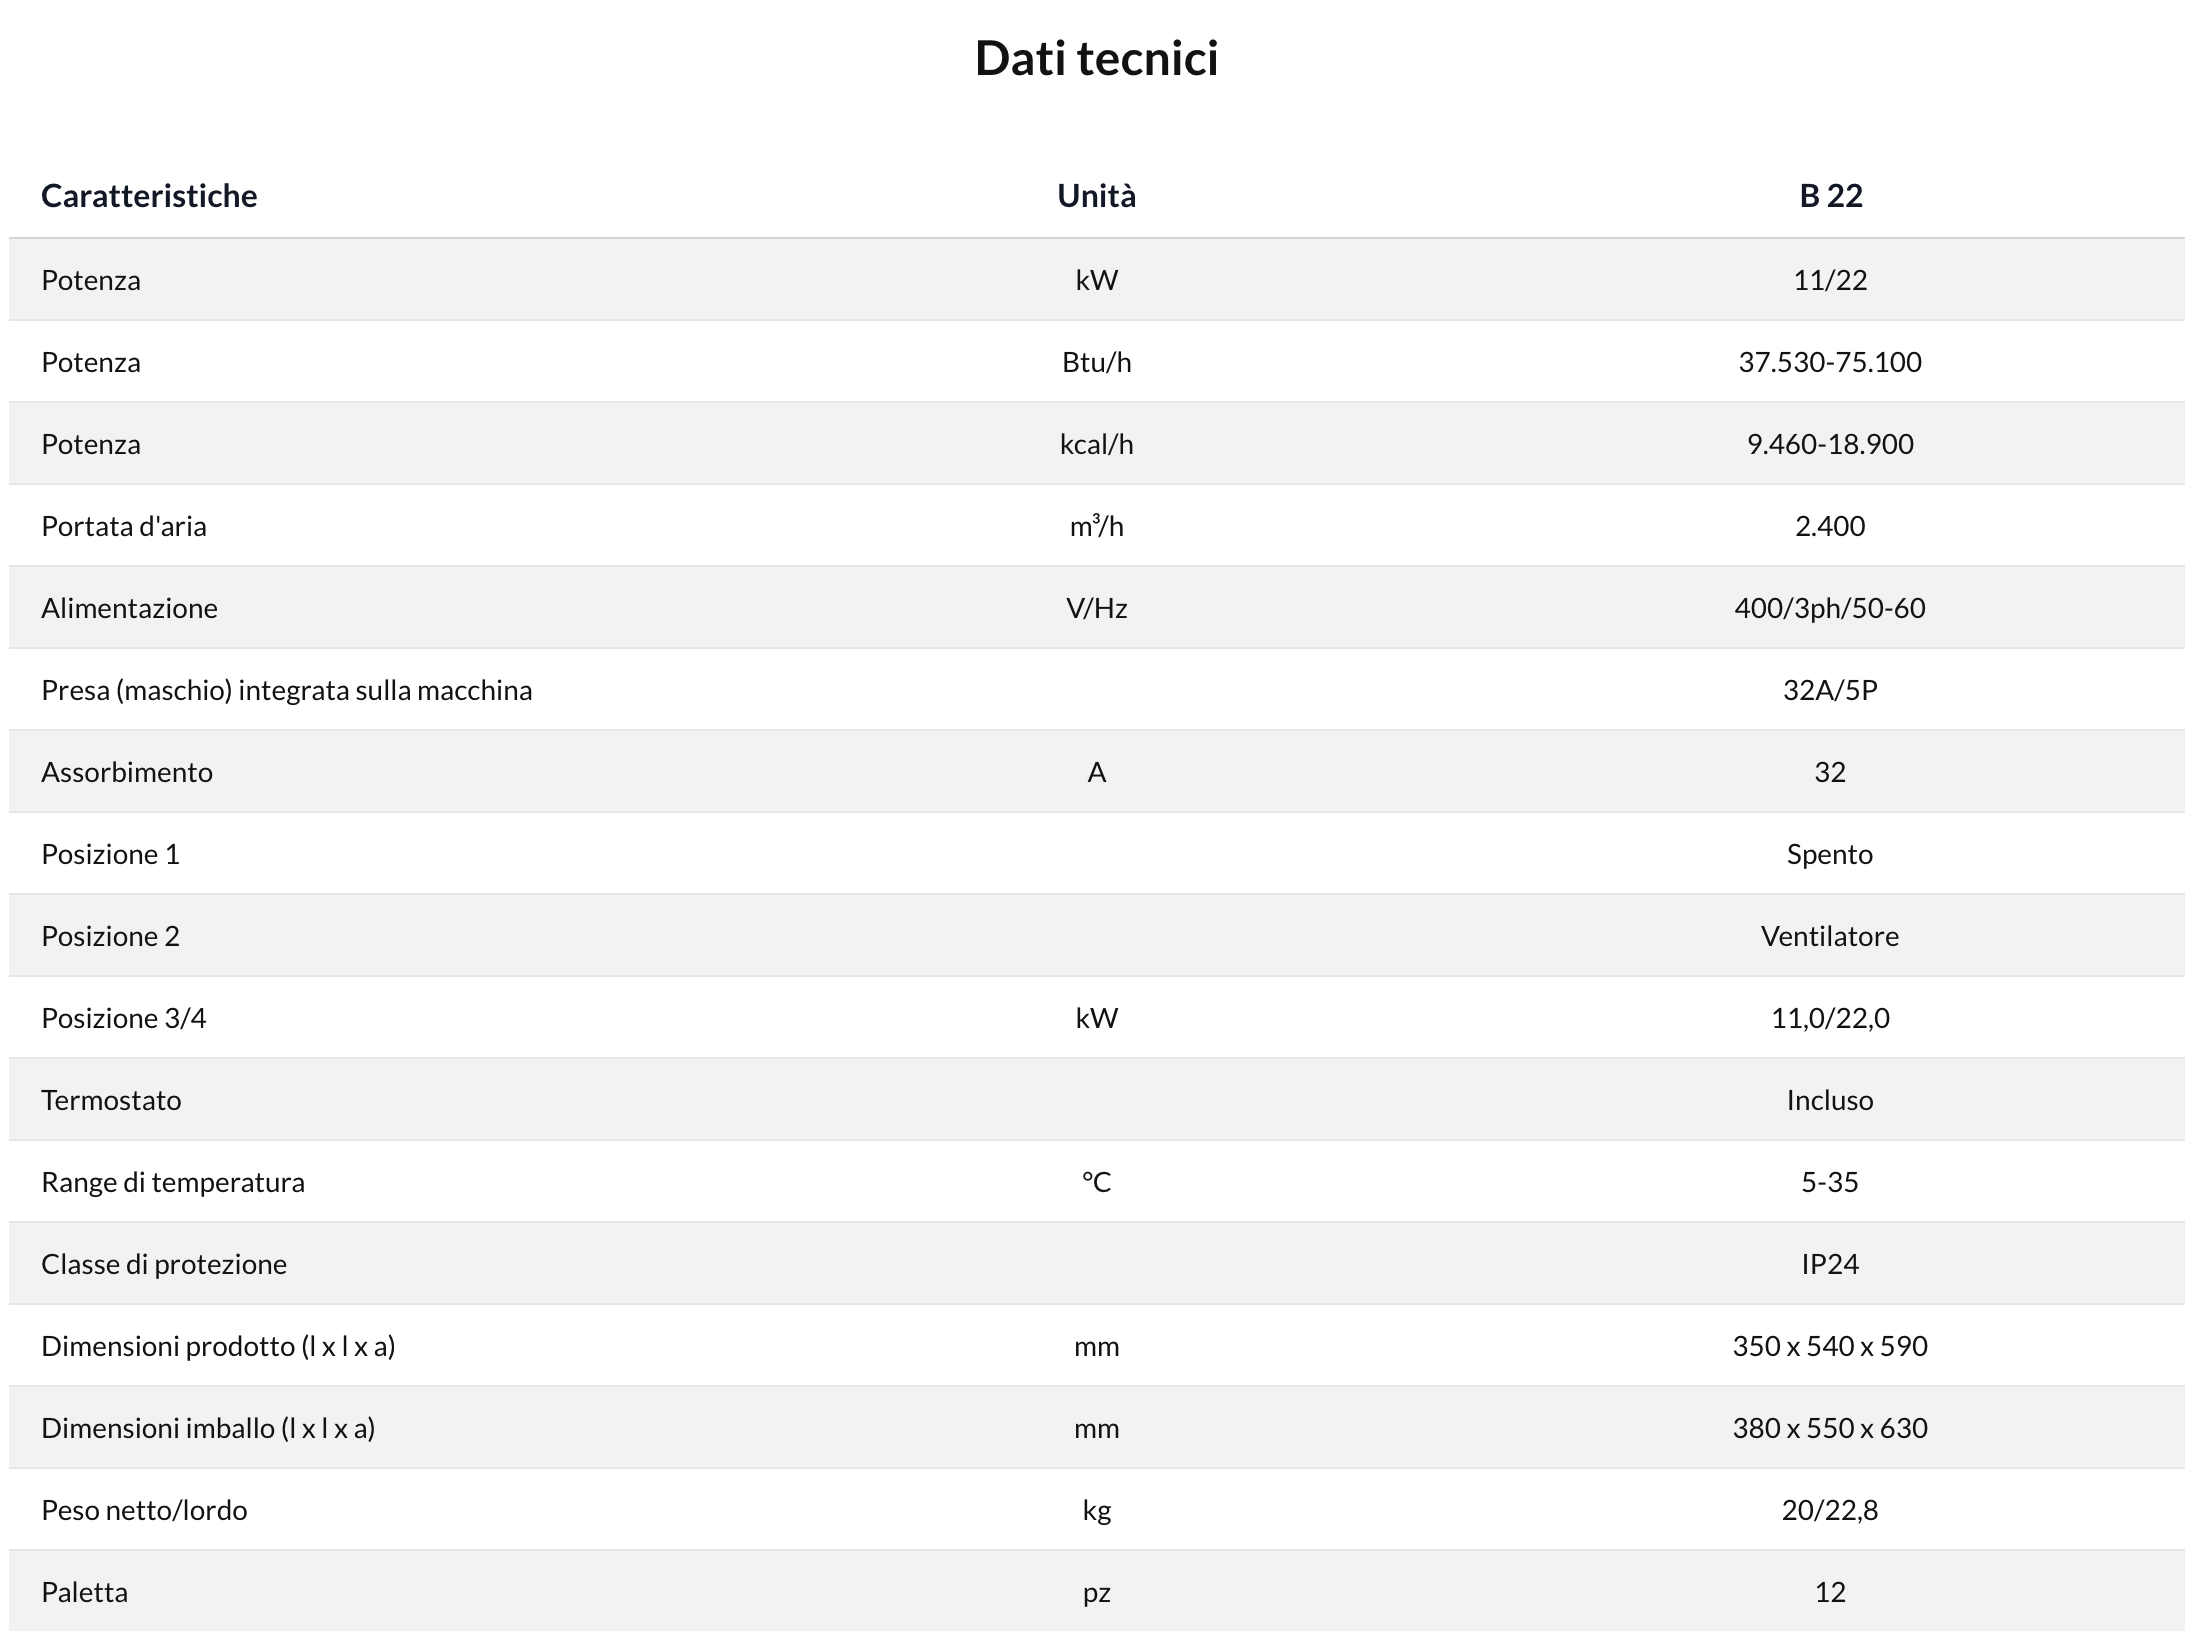Screen dimensions: 2194x1644
Task: Click the "Caratteristiche" column header
Action: 149,196
